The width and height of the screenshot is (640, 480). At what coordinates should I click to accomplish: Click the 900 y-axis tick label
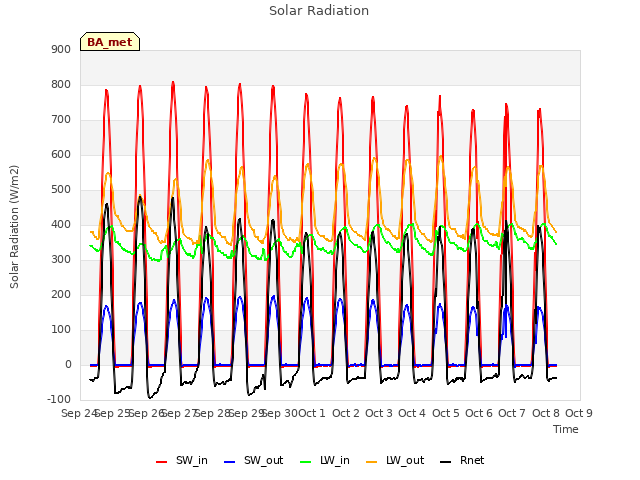[61, 49]
